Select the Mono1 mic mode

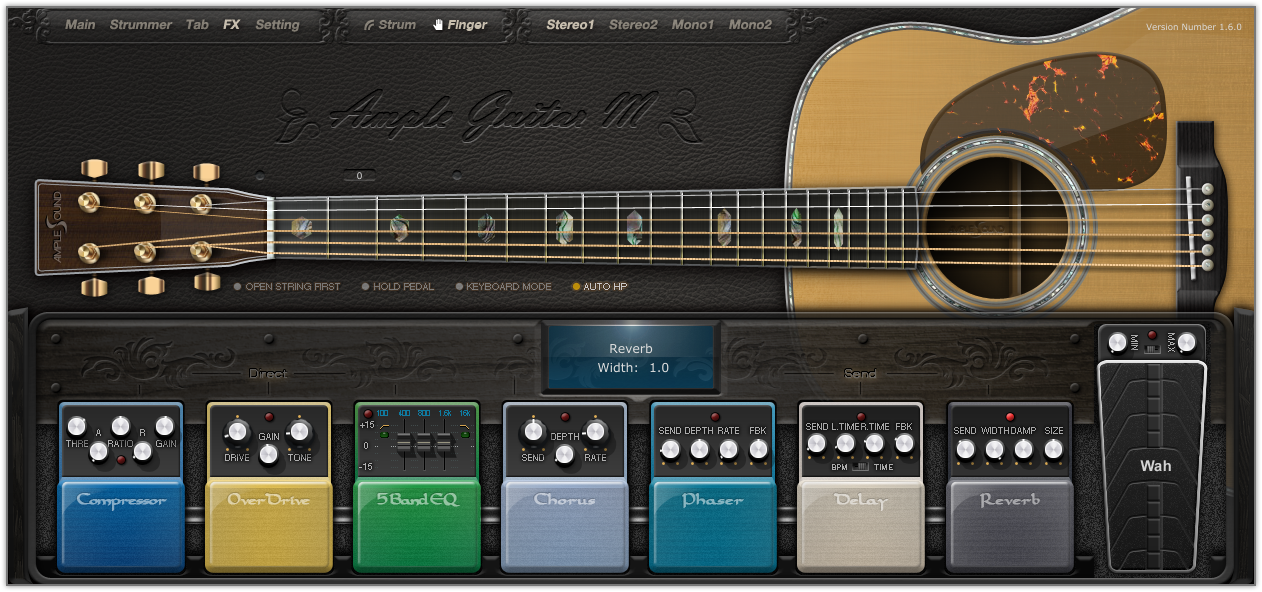693,25
